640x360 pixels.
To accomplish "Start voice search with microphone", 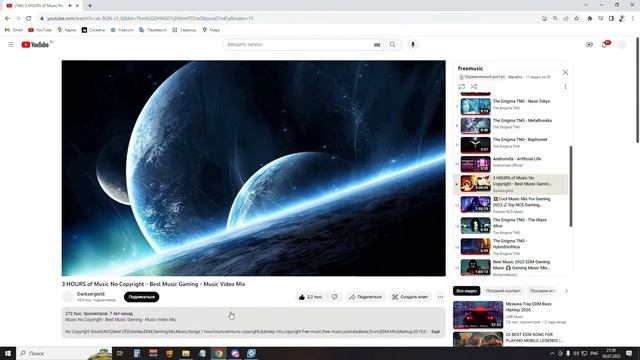I will 413,44.
